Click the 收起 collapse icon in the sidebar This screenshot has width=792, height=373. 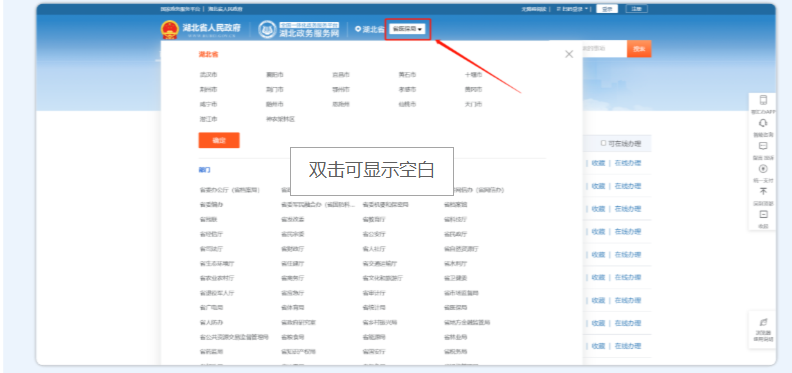[x=763, y=214]
